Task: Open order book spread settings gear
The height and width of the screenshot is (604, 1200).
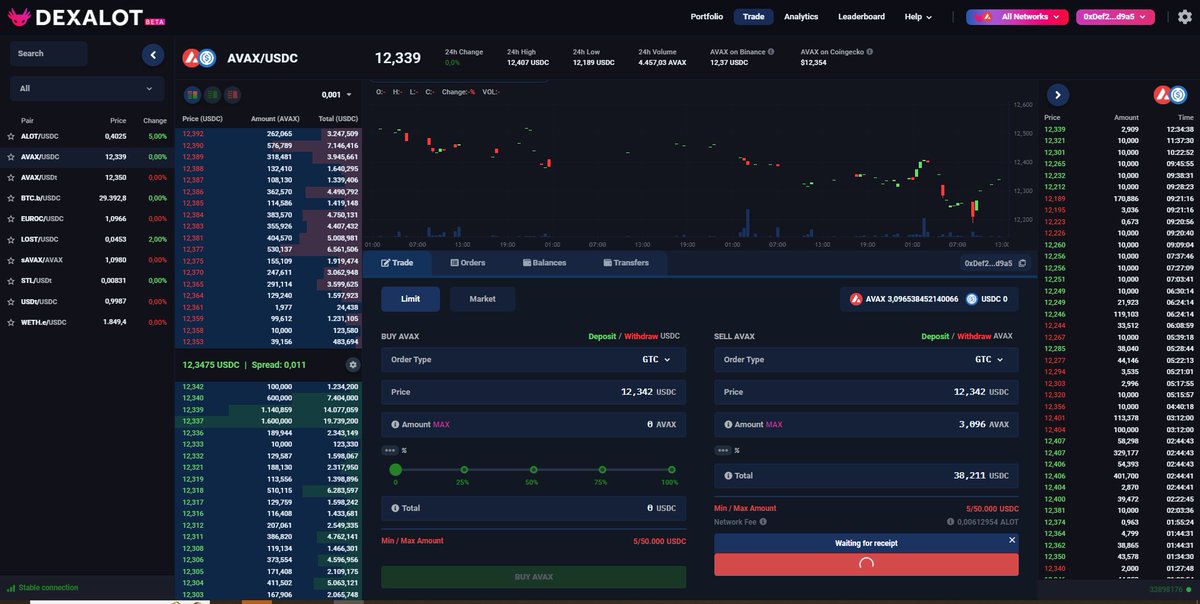Action: point(352,365)
